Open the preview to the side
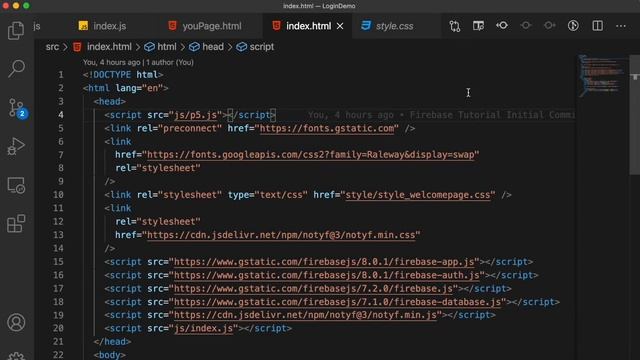Screen dimensions: 640x360 (478, 26)
